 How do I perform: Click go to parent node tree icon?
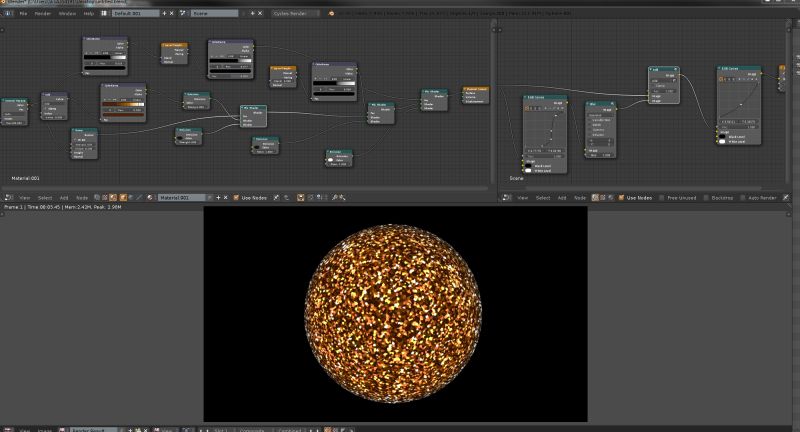tap(286, 197)
